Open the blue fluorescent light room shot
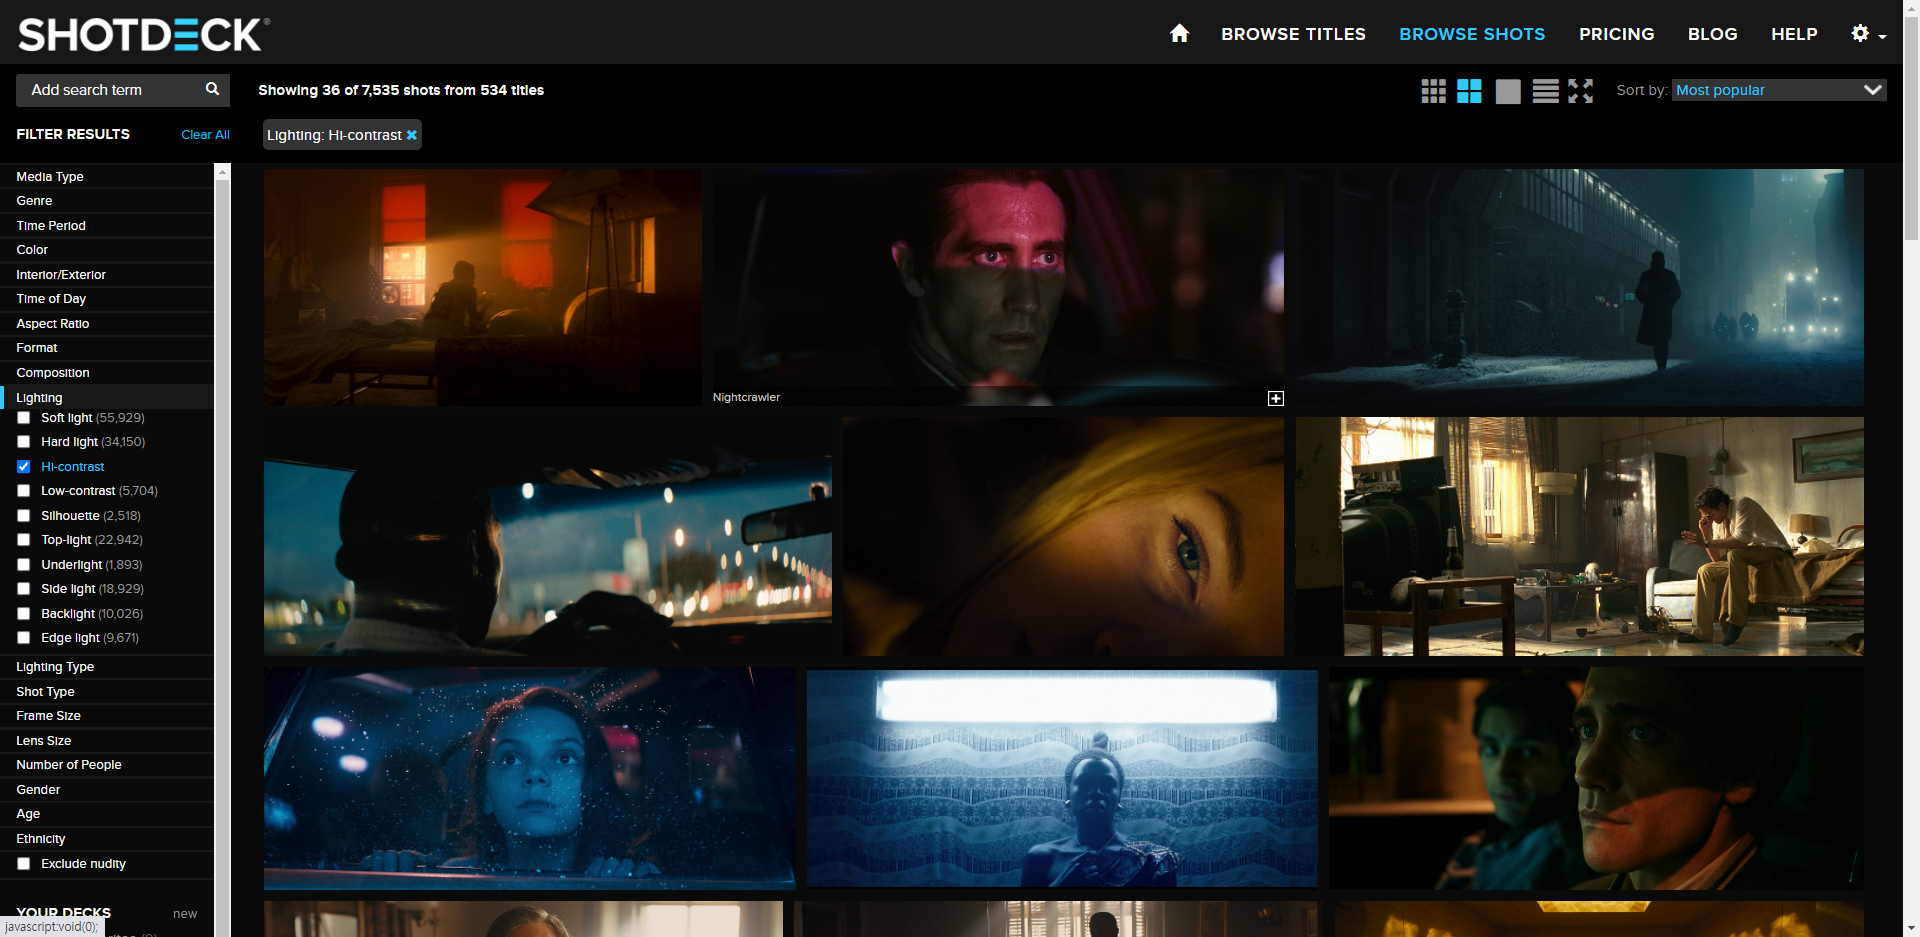1920x937 pixels. [x=1062, y=778]
